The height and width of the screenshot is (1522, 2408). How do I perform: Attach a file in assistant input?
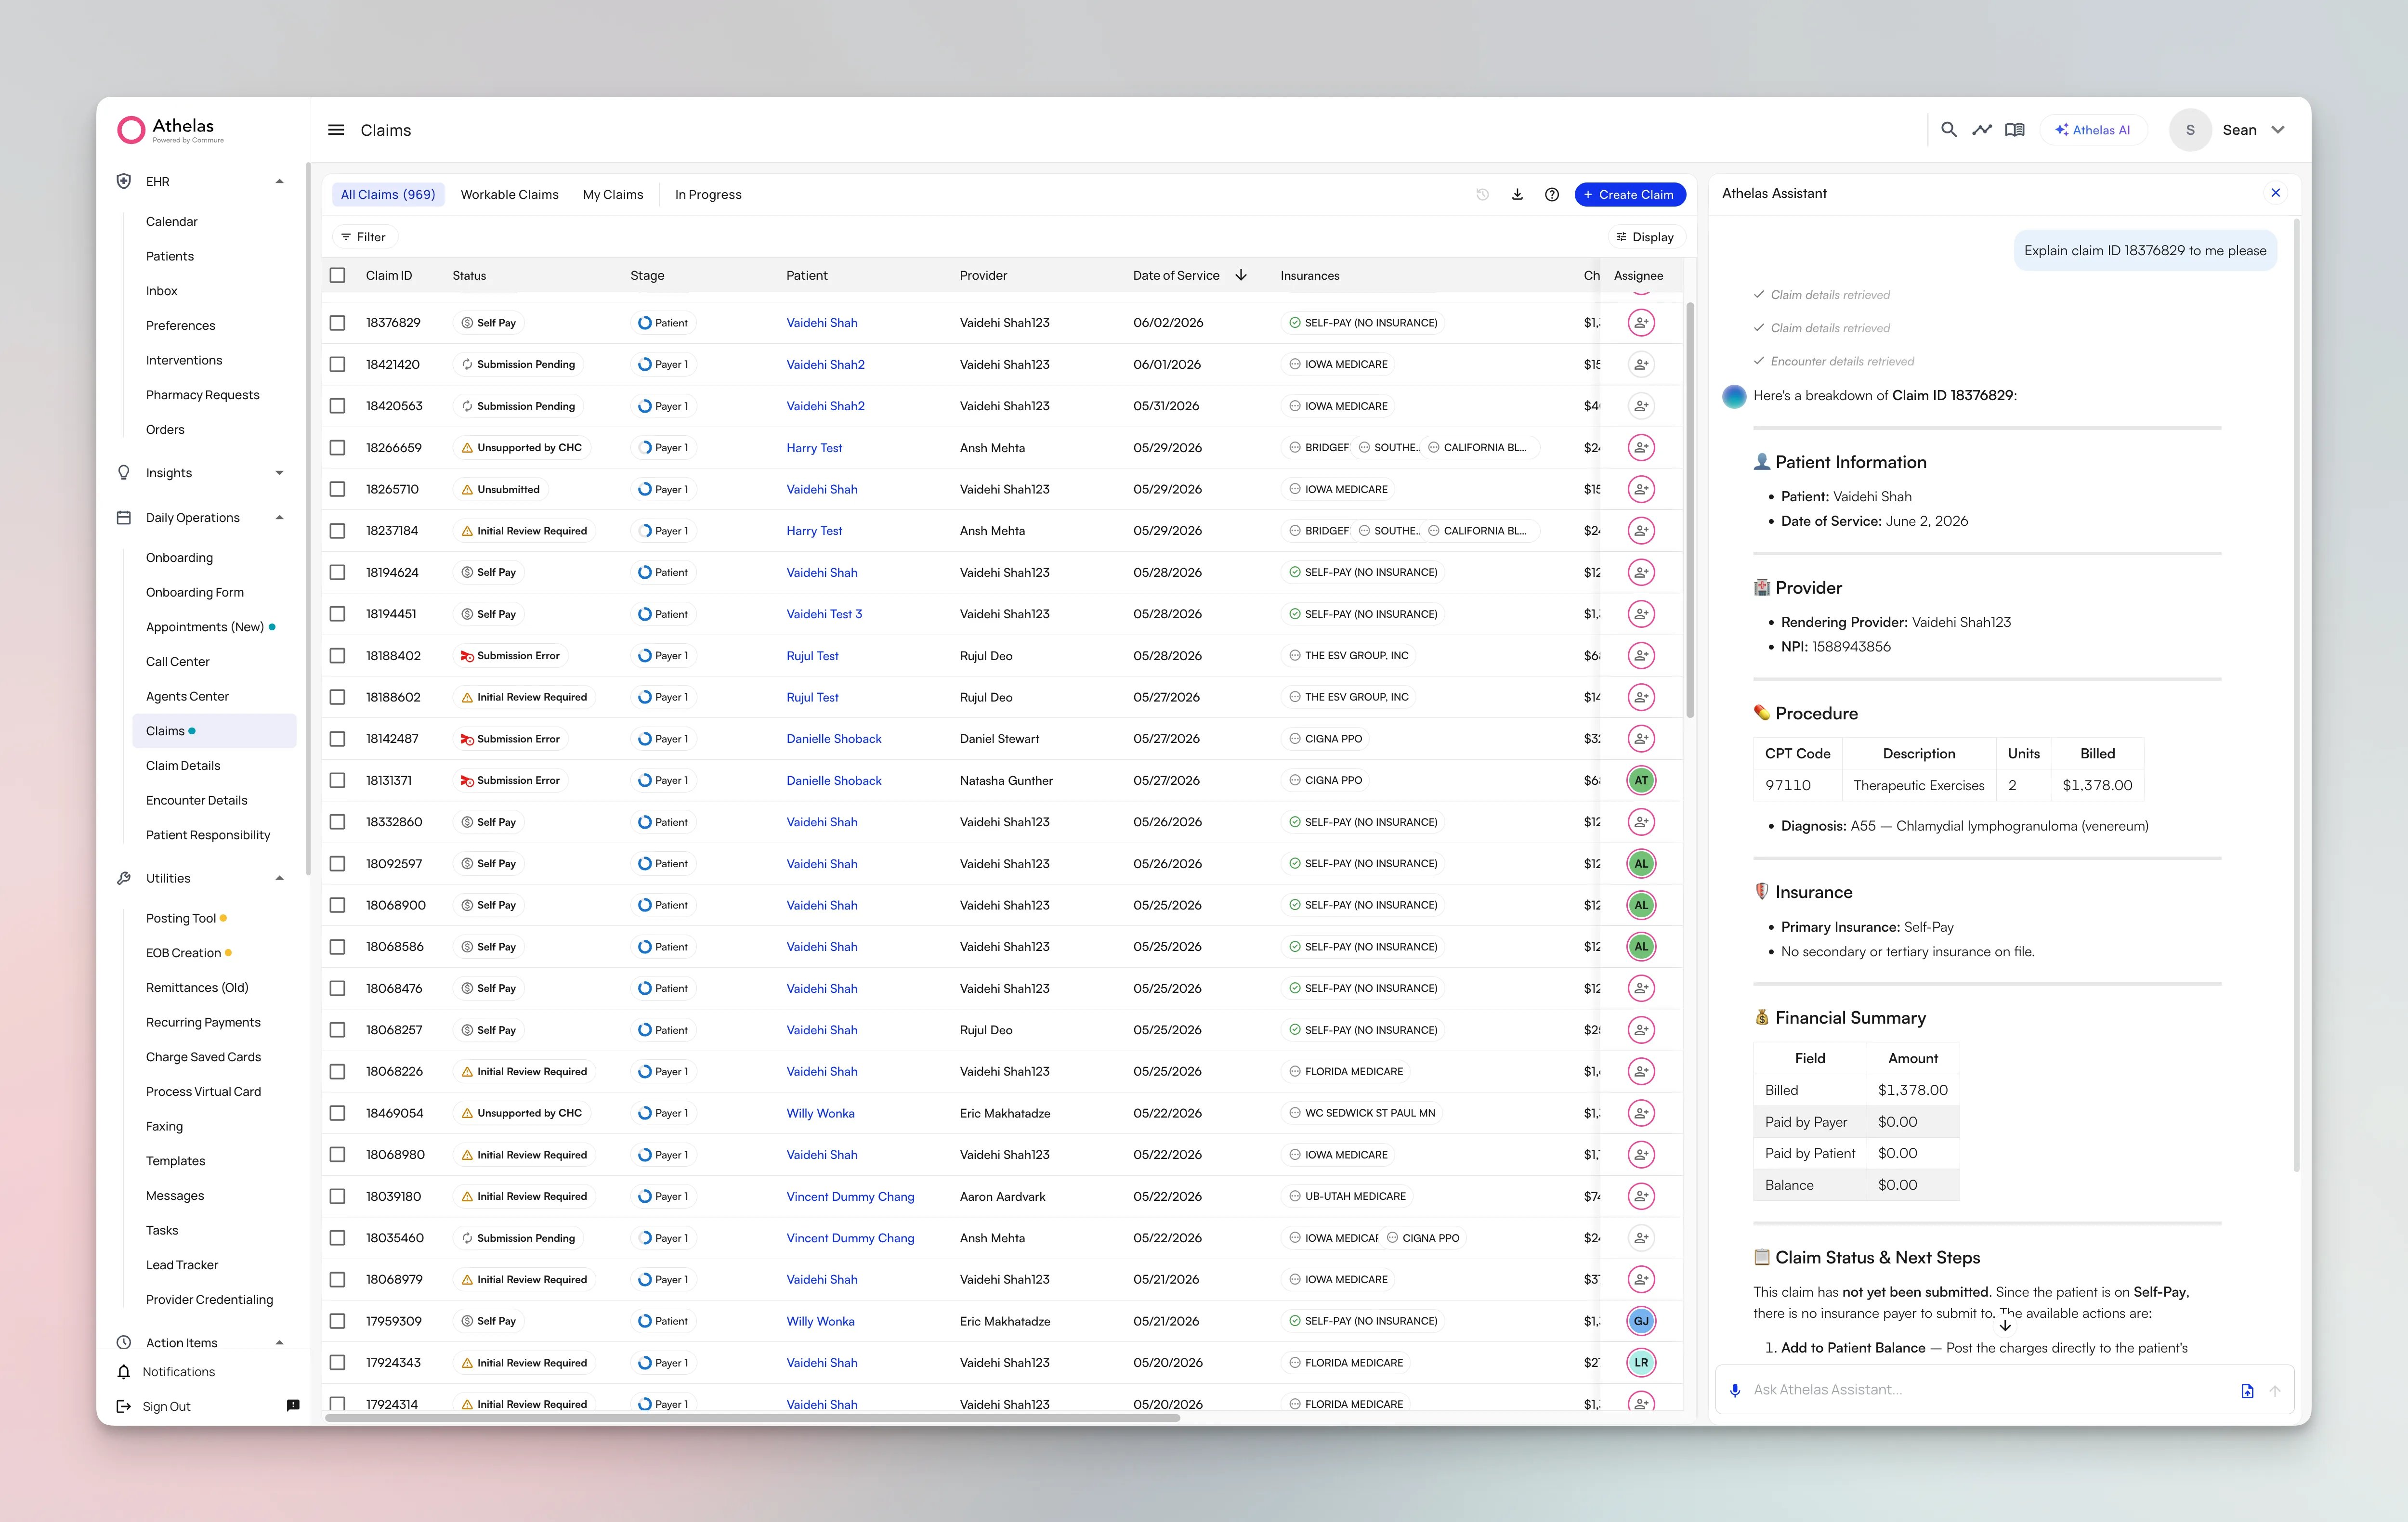[2247, 1390]
